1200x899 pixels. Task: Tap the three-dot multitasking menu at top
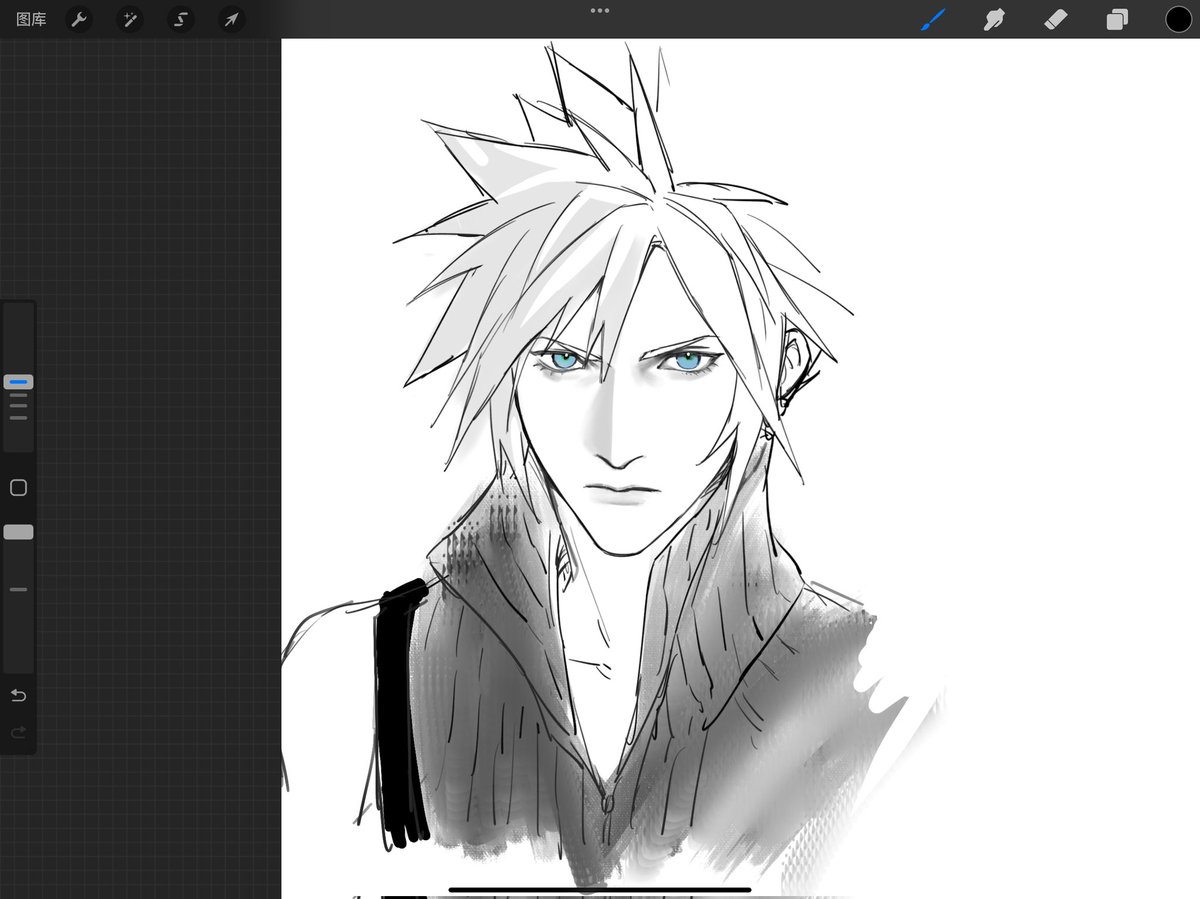[600, 10]
